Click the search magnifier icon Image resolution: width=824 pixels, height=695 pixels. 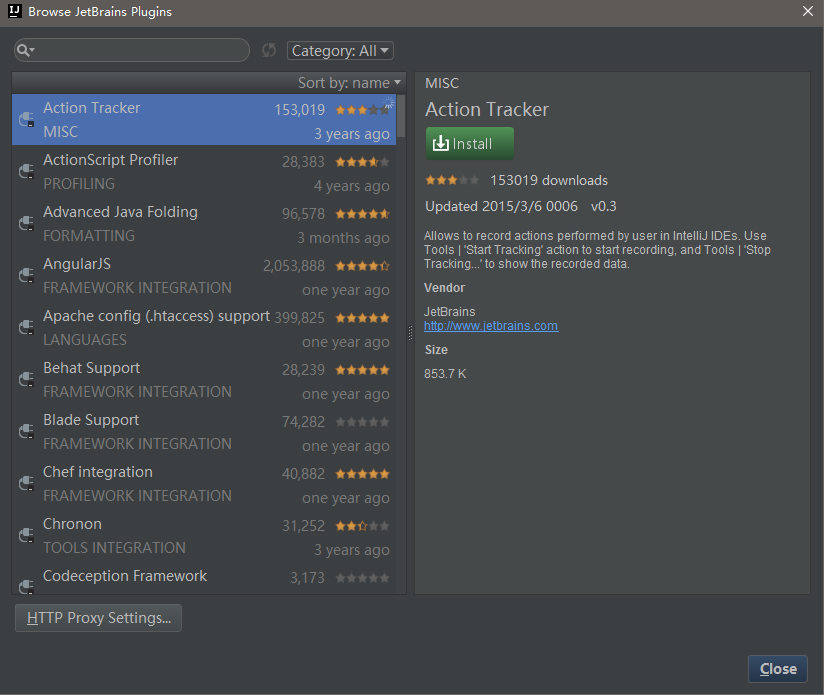pos(25,50)
